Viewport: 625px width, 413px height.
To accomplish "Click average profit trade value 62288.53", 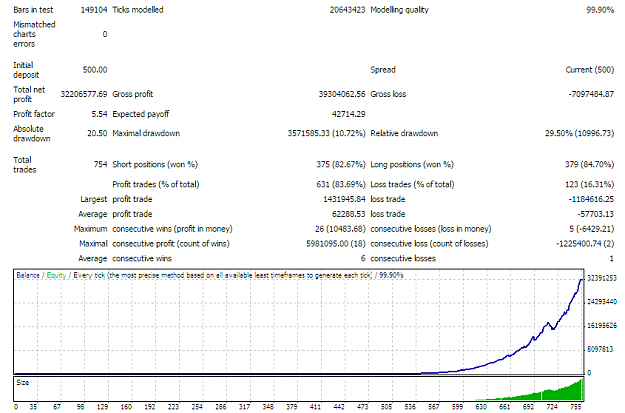I will (x=348, y=214).
